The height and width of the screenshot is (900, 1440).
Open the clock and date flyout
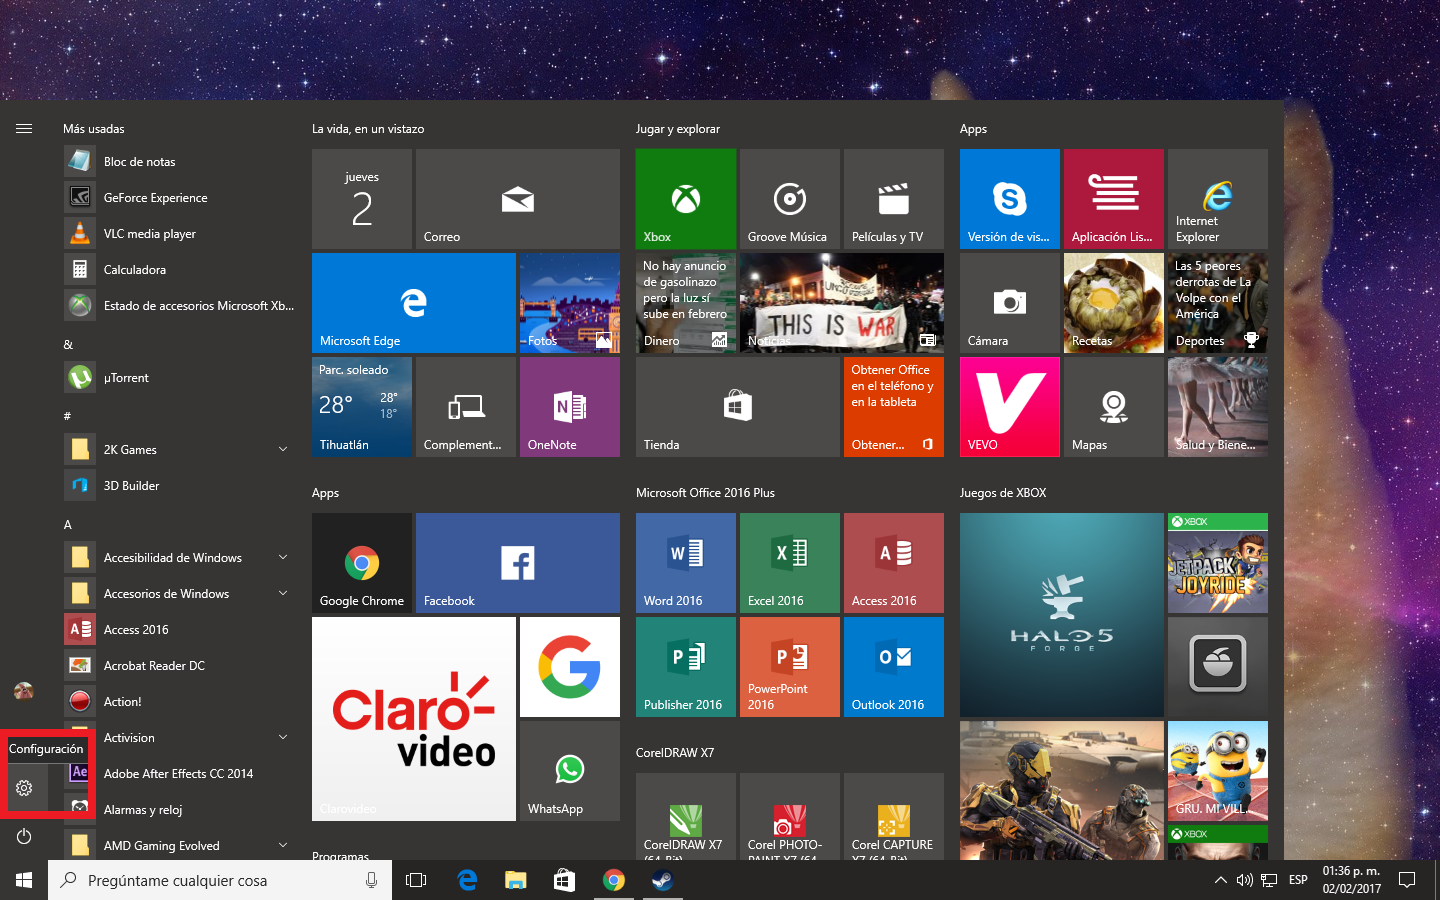pyautogui.click(x=1351, y=880)
